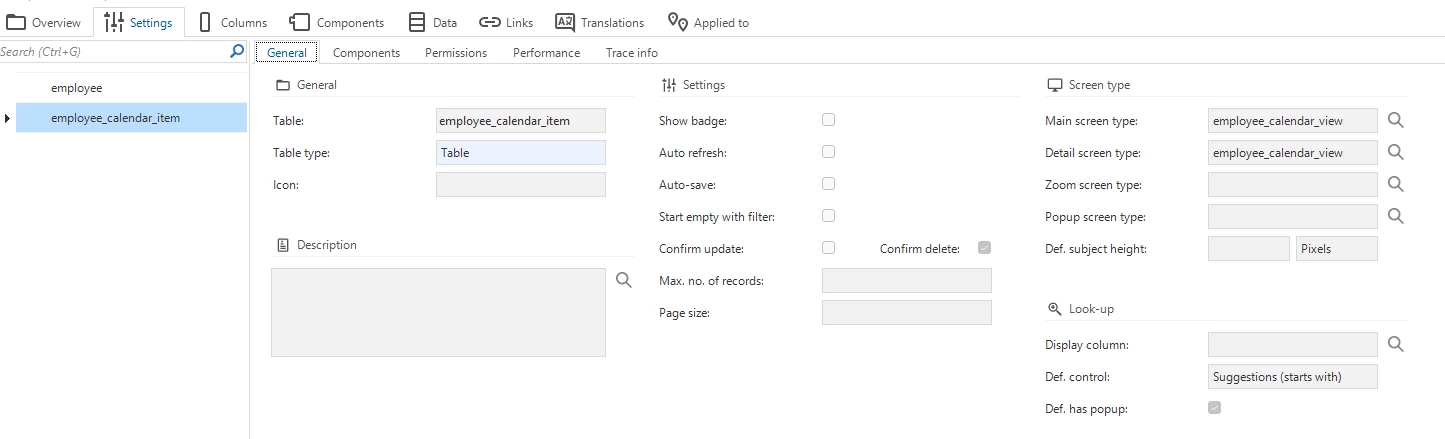The image size is (1445, 439).
Task: Click the Max. no. of records field
Action: (x=906, y=281)
